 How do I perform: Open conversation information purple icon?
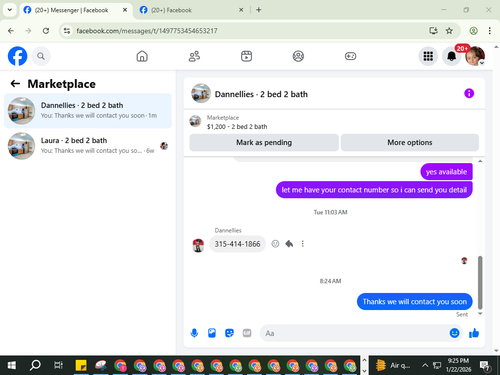click(x=469, y=93)
